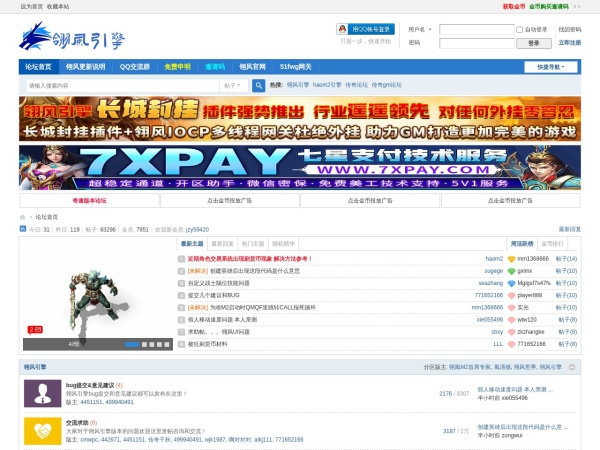This screenshot has width=600, height=450.
Task: Open the QQ交流群 nav menu item
Action: (x=134, y=67)
